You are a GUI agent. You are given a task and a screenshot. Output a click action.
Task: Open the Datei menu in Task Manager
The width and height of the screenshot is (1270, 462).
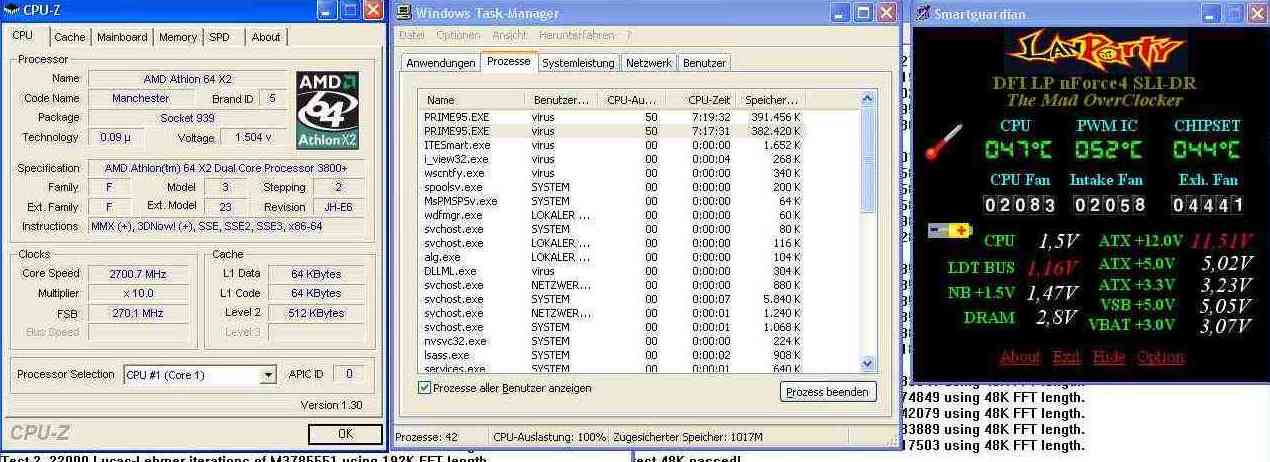click(412, 35)
